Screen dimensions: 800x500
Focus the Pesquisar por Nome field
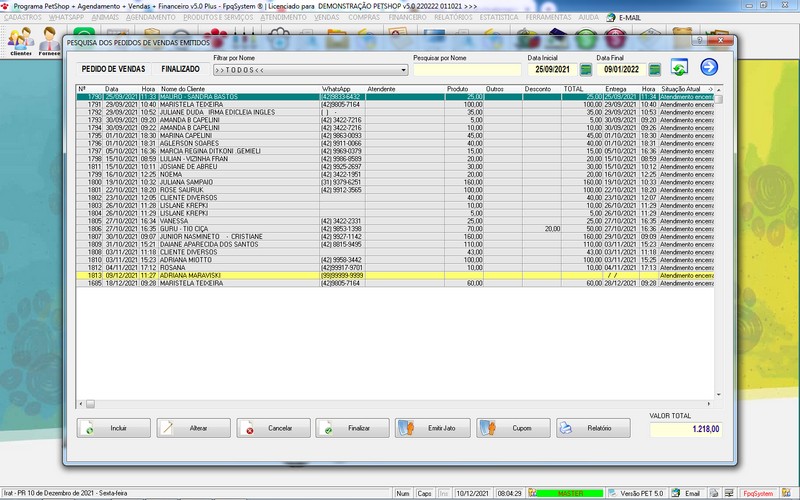(x=467, y=70)
